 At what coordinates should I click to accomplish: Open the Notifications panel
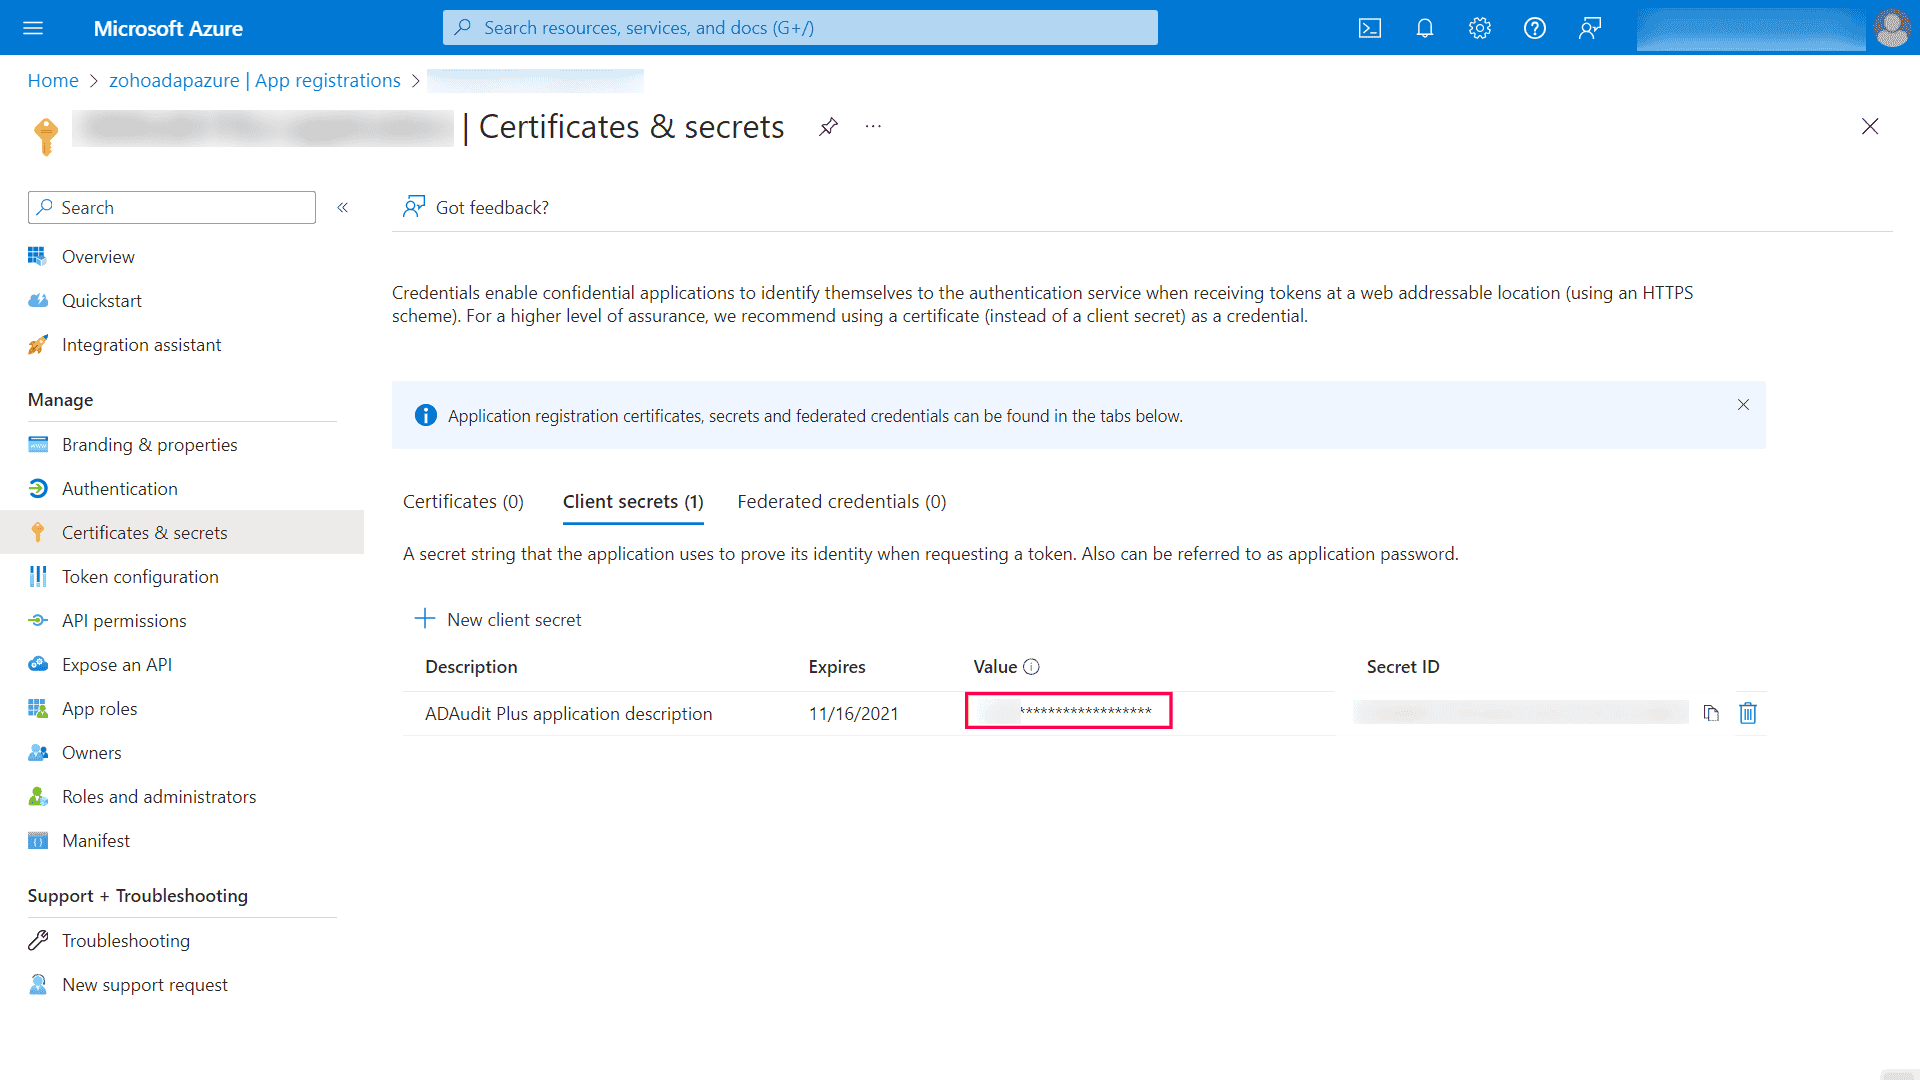pyautogui.click(x=1424, y=28)
